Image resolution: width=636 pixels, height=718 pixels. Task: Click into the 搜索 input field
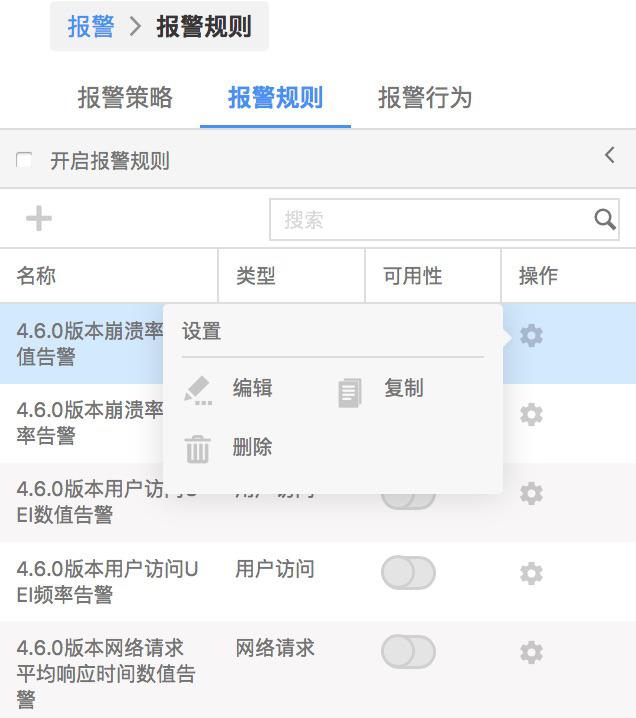[431, 219]
